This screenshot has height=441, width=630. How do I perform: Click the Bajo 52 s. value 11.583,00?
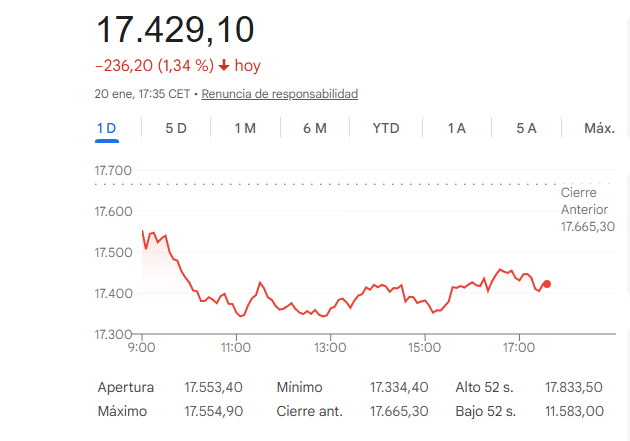tap(574, 411)
